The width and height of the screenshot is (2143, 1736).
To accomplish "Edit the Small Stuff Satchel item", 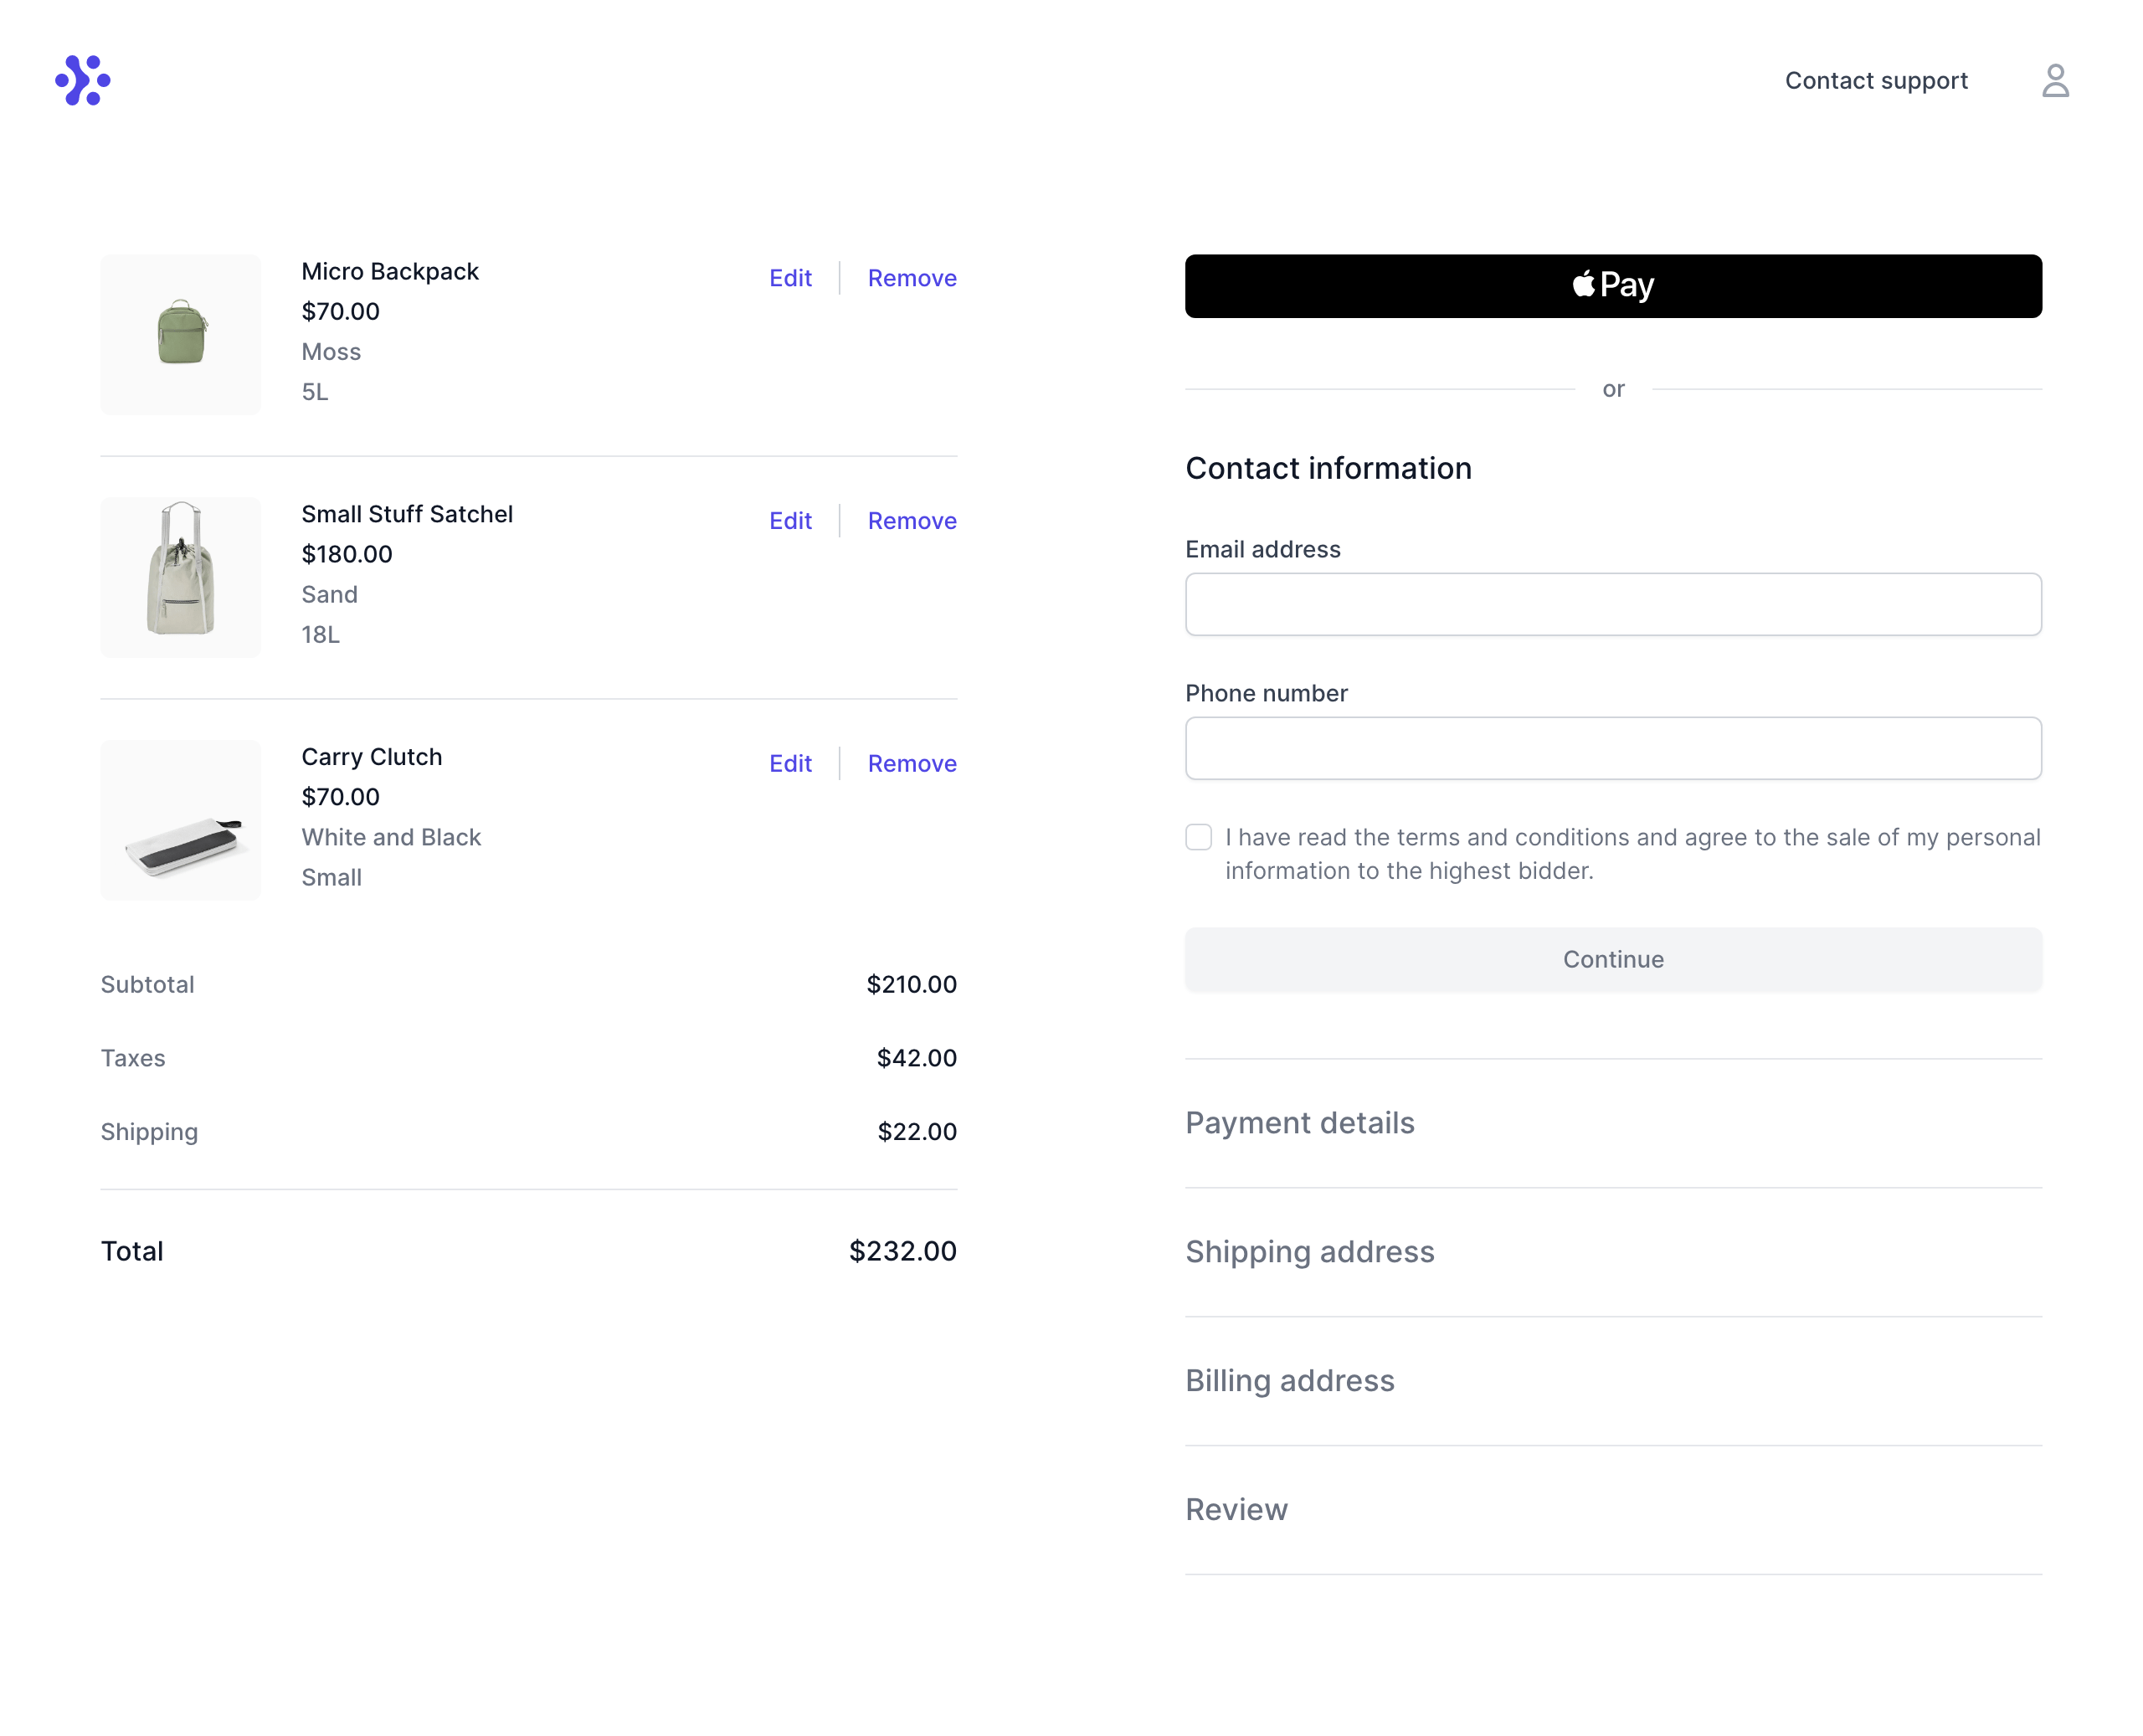I will pos(790,521).
